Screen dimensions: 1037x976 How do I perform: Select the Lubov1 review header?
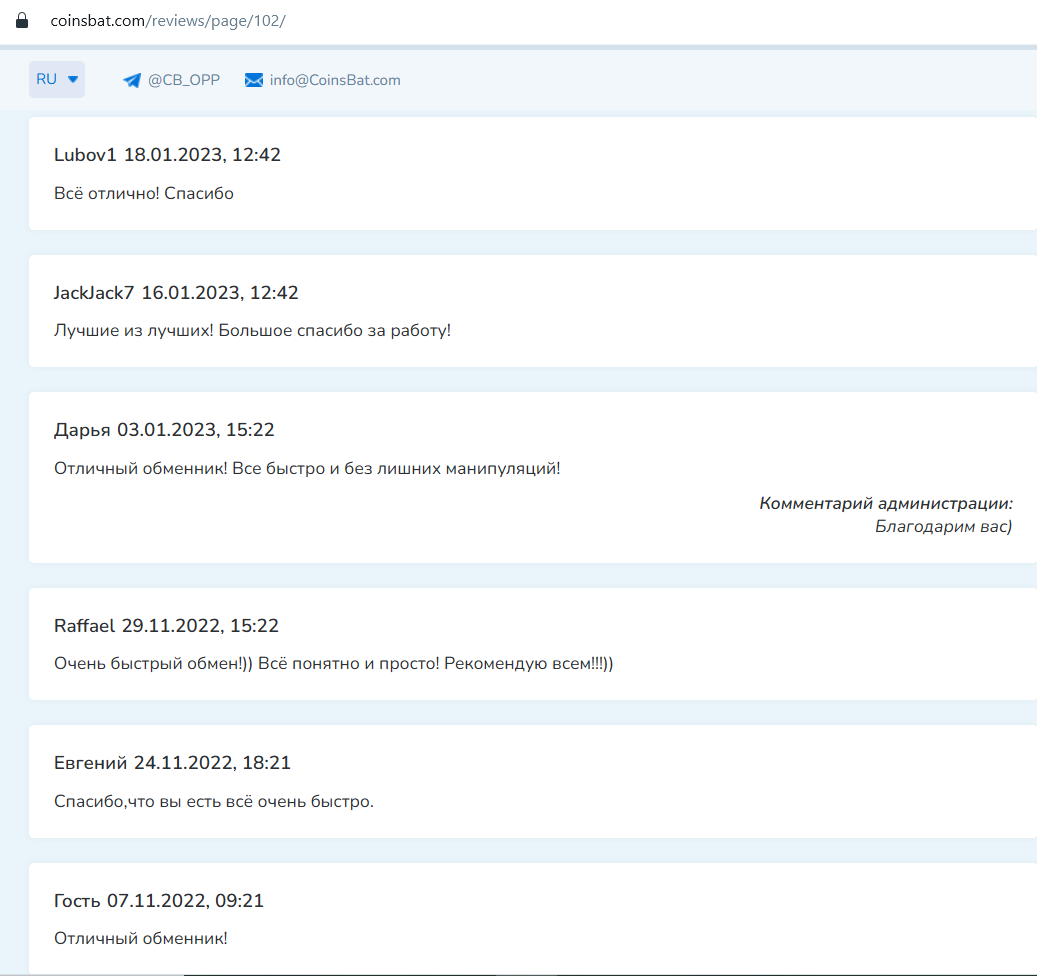167,155
